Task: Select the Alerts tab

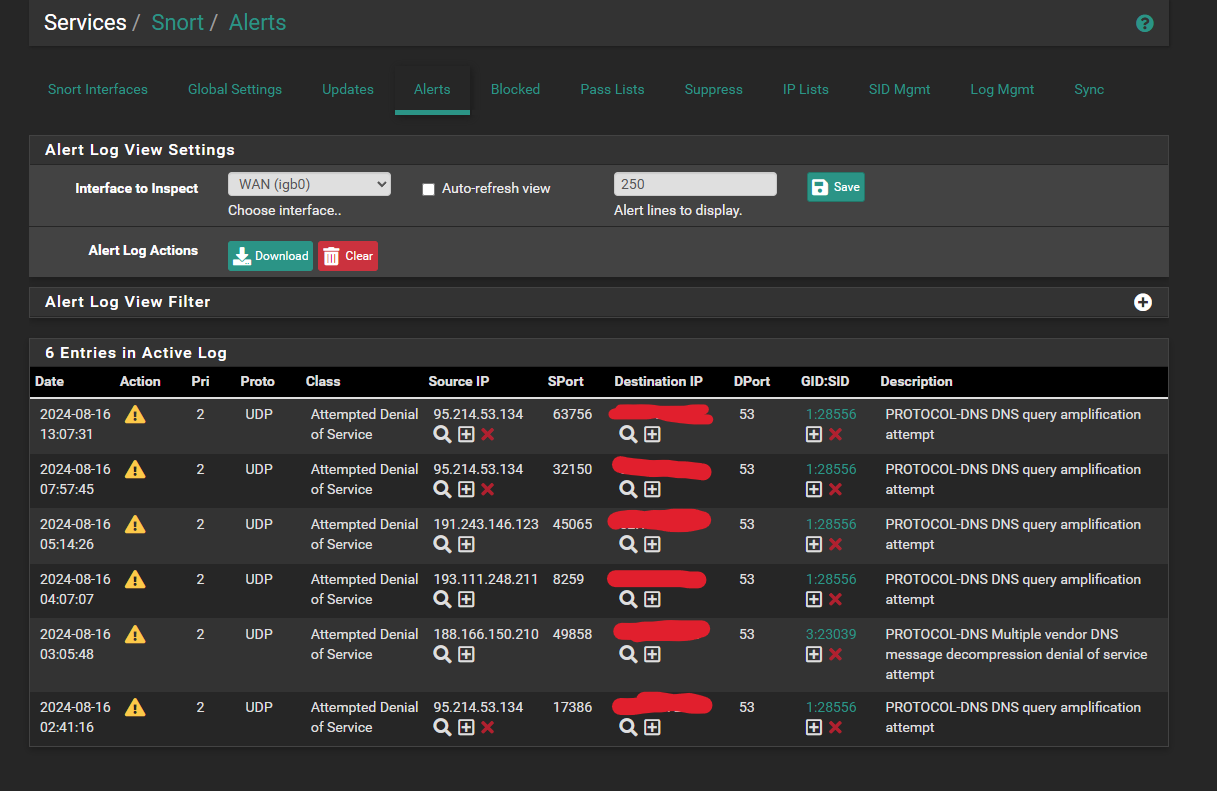Action: [x=432, y=89]
